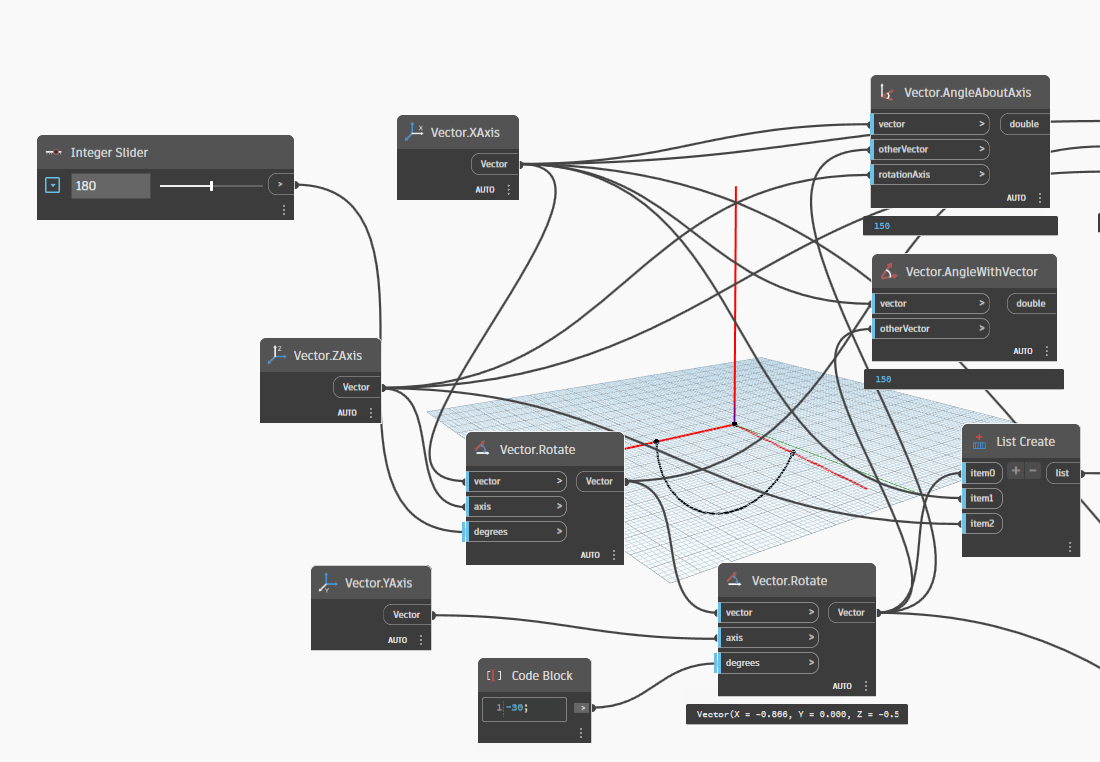Expand the Integer Slider settings chevron
The width and height of the screenshot is (1100, 762).
pyautogui.click(x=53, y=185)
